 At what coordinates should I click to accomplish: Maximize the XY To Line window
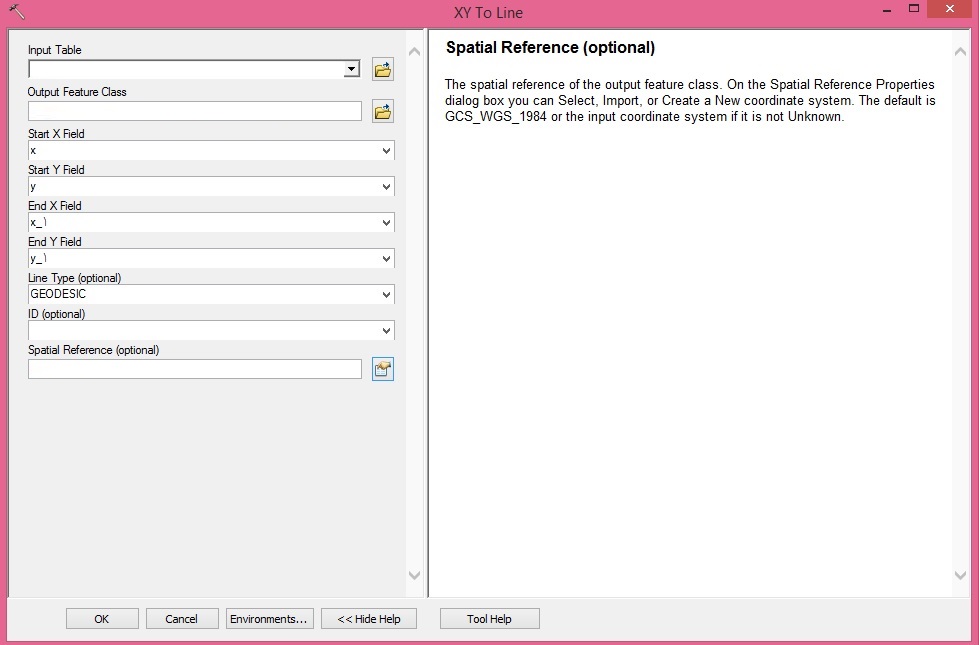coord(914,9)
